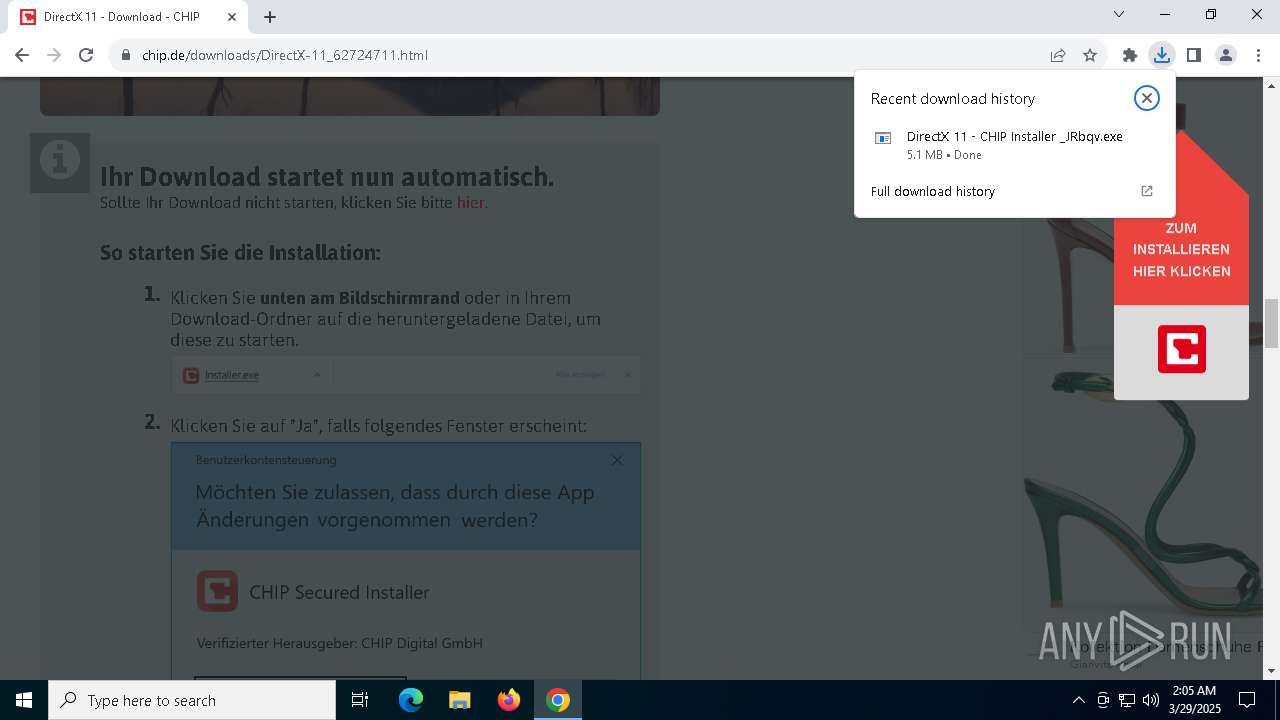
Task: View site information lock icon
Action: 126,55
